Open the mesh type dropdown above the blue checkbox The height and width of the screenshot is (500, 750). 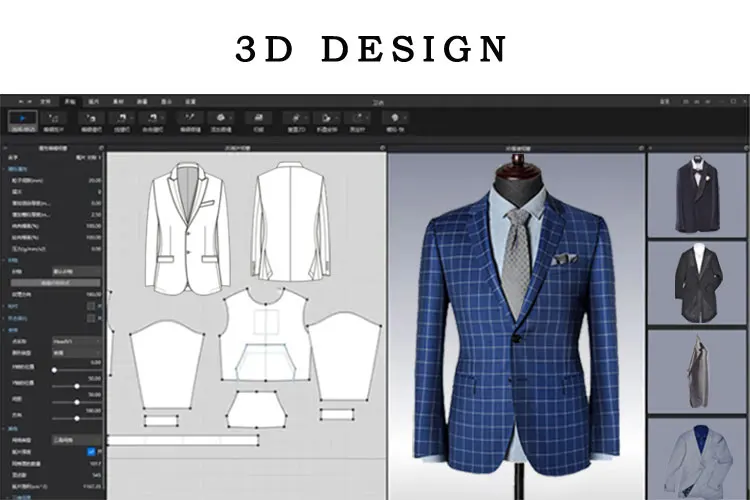click(77, 440)
